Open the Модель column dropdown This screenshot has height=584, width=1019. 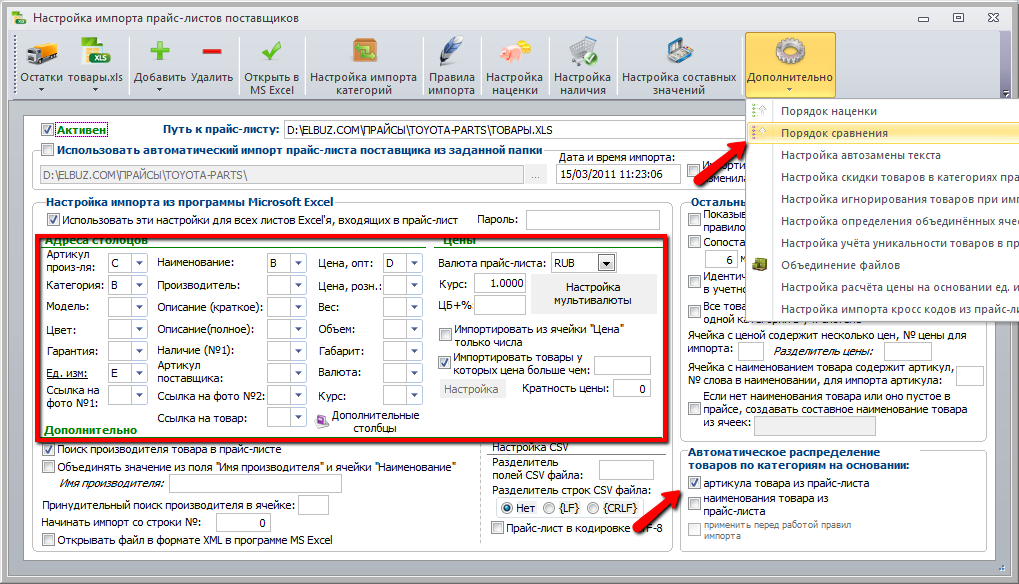coord(139,306)
